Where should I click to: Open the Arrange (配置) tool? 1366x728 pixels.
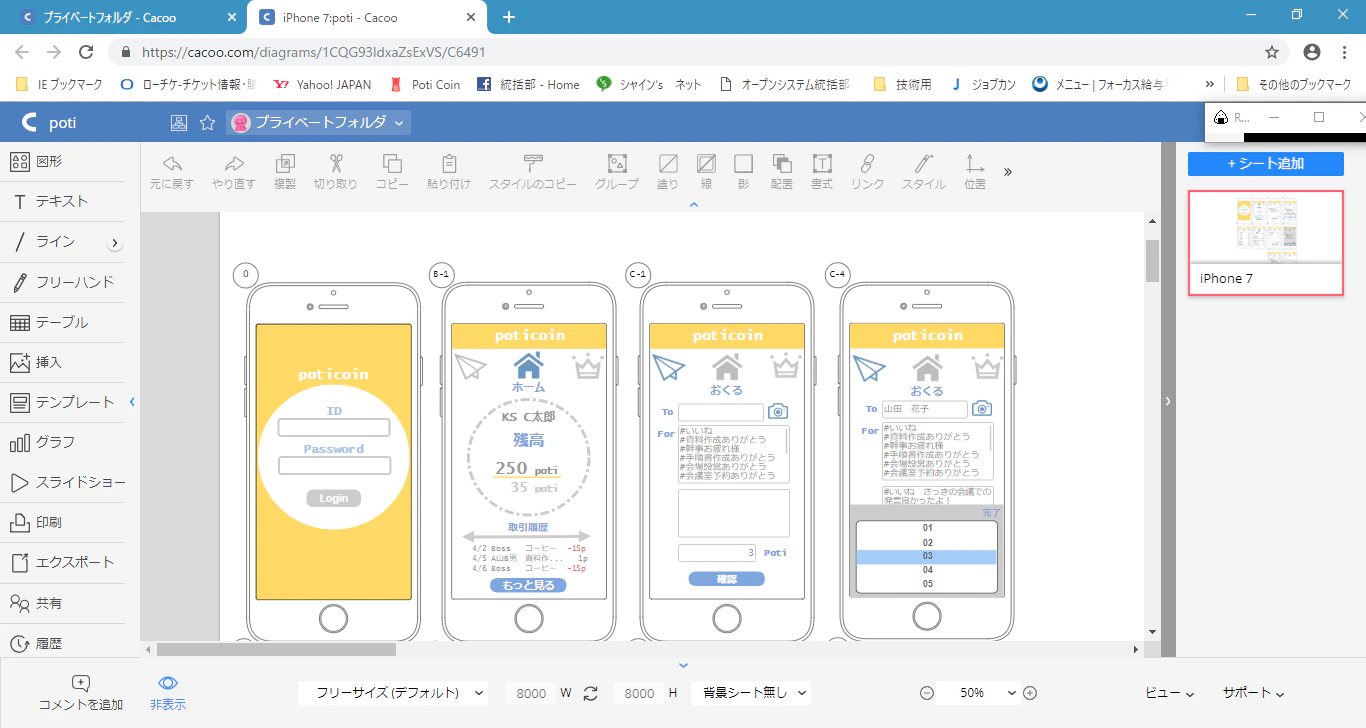(x=782, y=171)
